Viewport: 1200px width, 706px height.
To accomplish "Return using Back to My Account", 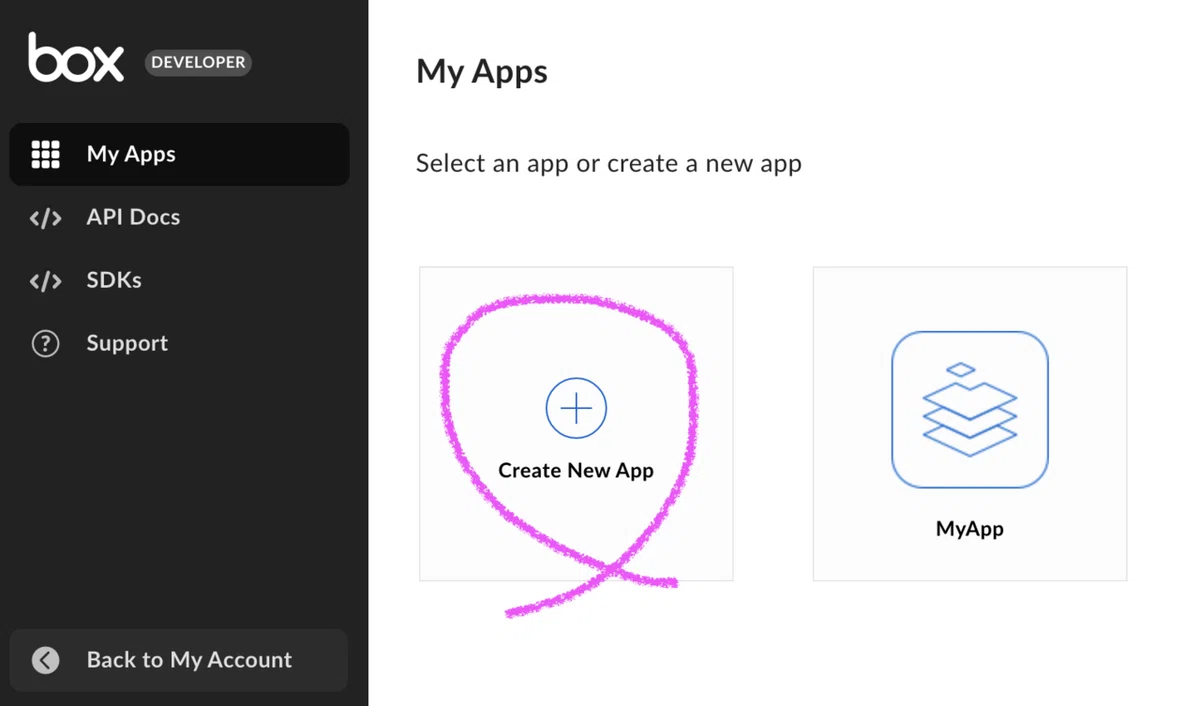I will tap(179, 660).
